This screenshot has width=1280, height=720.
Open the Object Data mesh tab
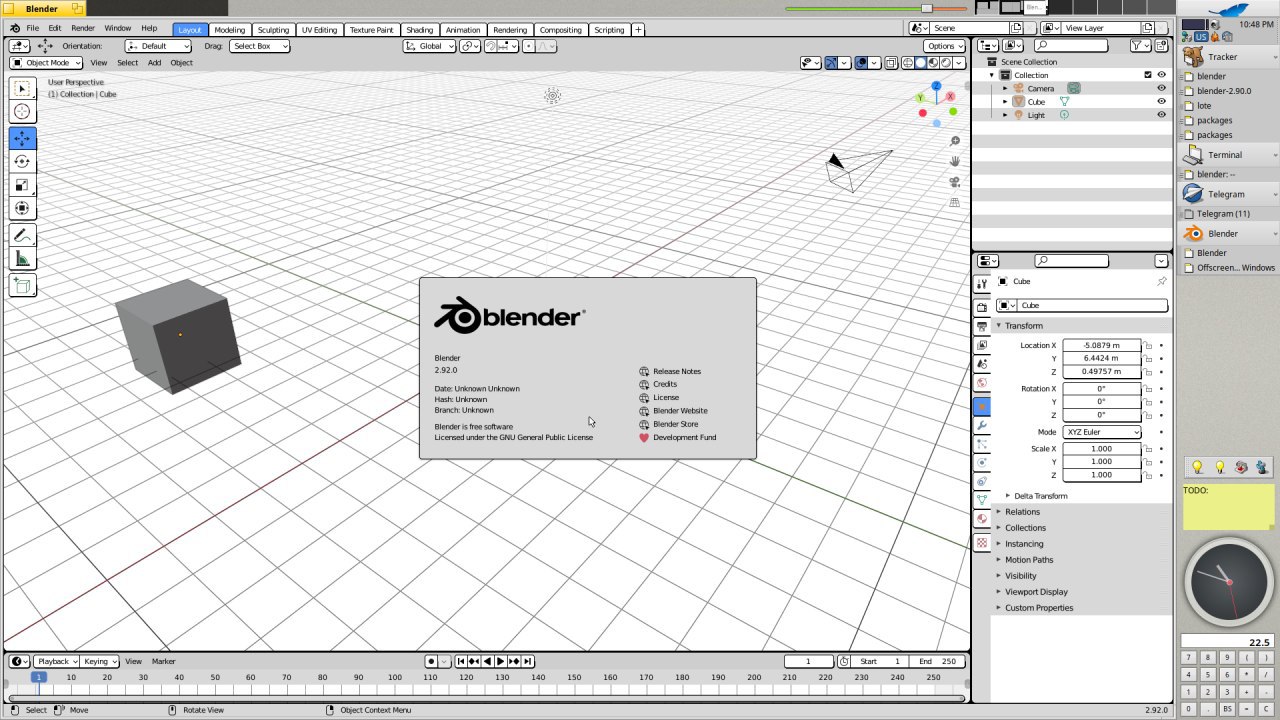982,499
